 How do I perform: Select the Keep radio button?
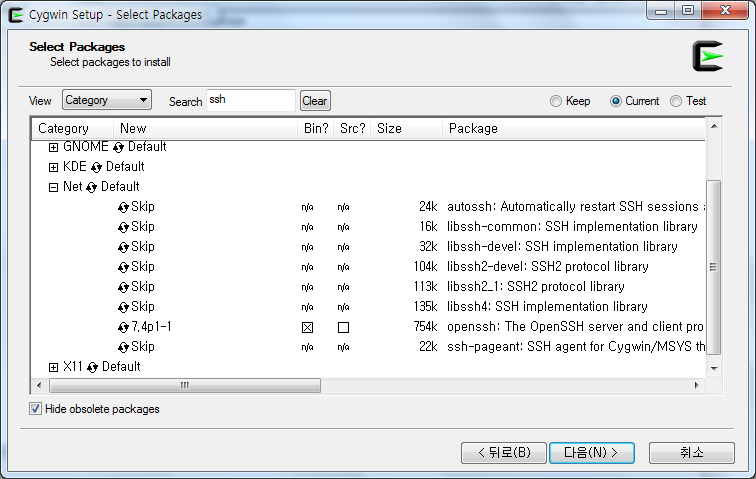click(556, 101)
